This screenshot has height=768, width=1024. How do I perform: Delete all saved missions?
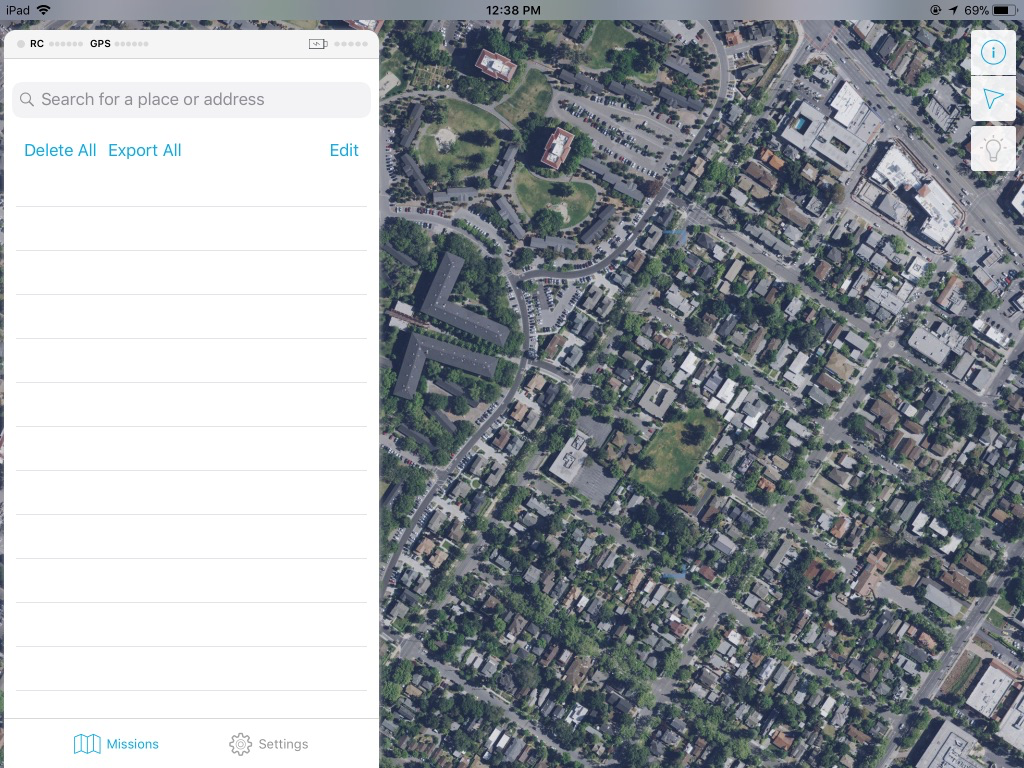(x=60, y=150)
